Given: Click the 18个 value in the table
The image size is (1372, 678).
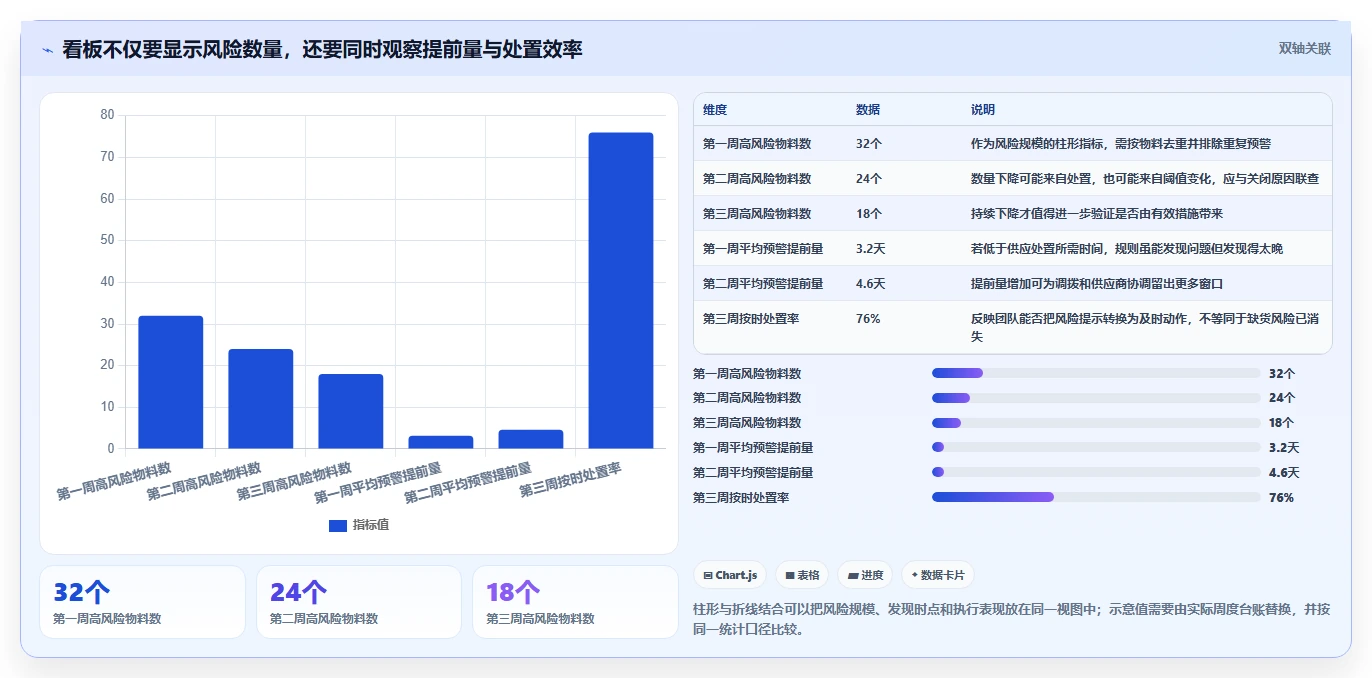Looking at the screenshot, I should click(x=869, y=214).
